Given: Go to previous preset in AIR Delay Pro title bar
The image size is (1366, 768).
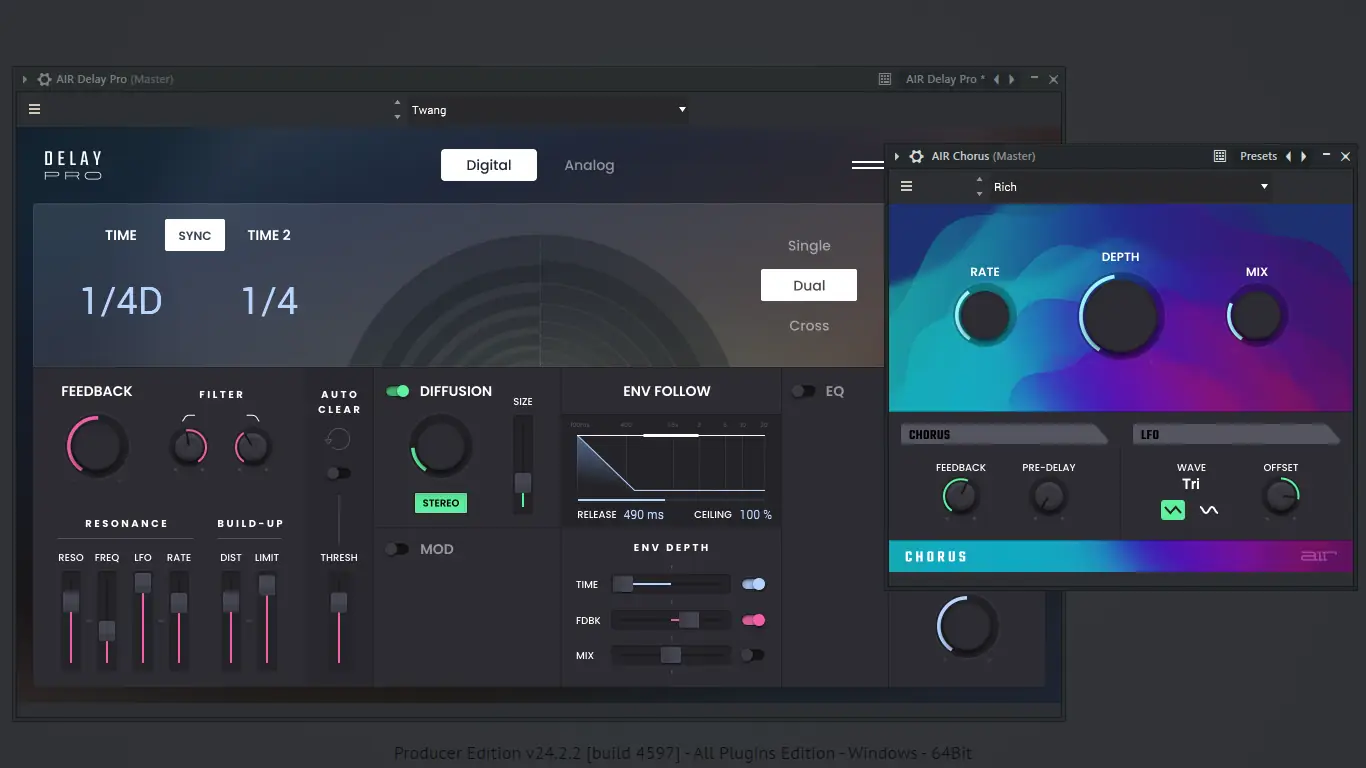Looking at the screenshot, I should pos(996,79).
